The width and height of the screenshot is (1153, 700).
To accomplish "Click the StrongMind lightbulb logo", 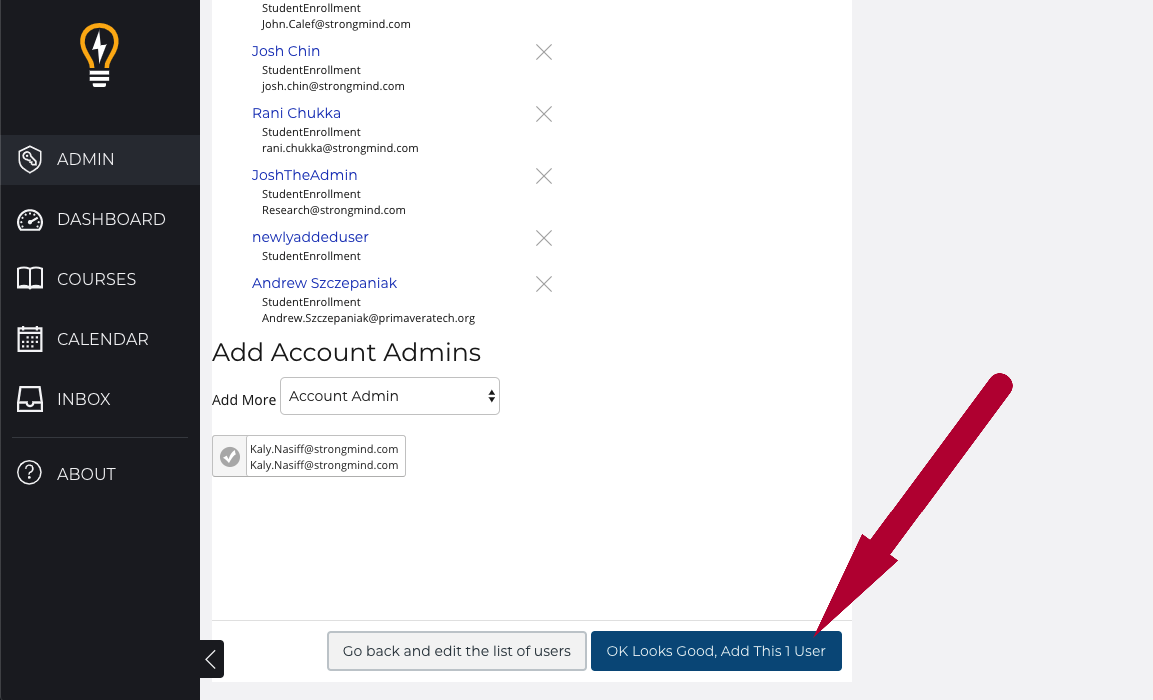I will tap(99, 56).
